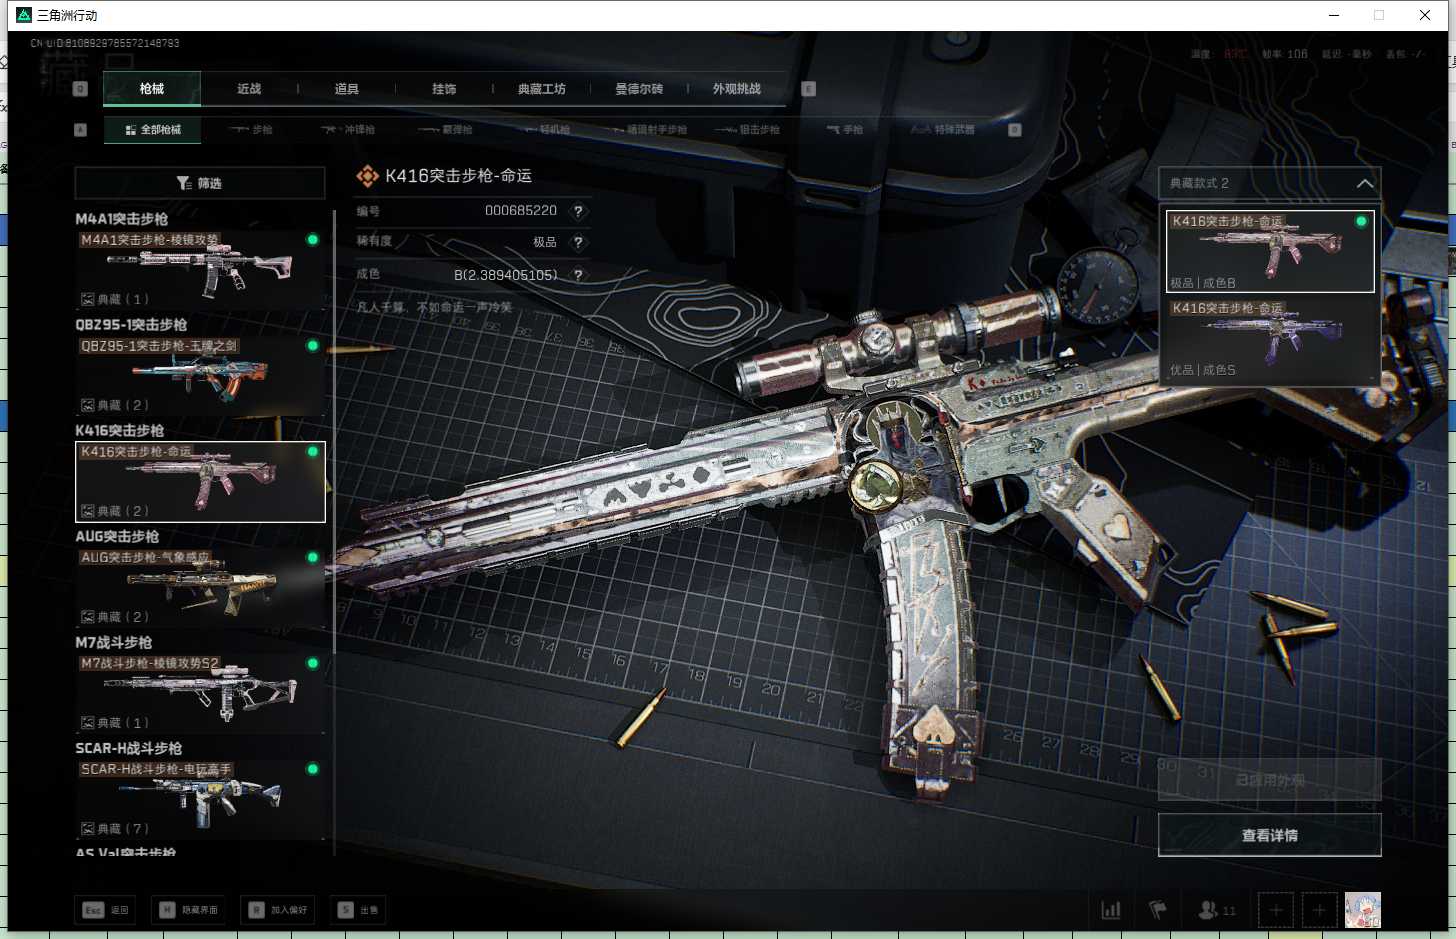Open the 典藏工坊 tab
Screen dimensions: 1456x939
(x=541, y=89)
